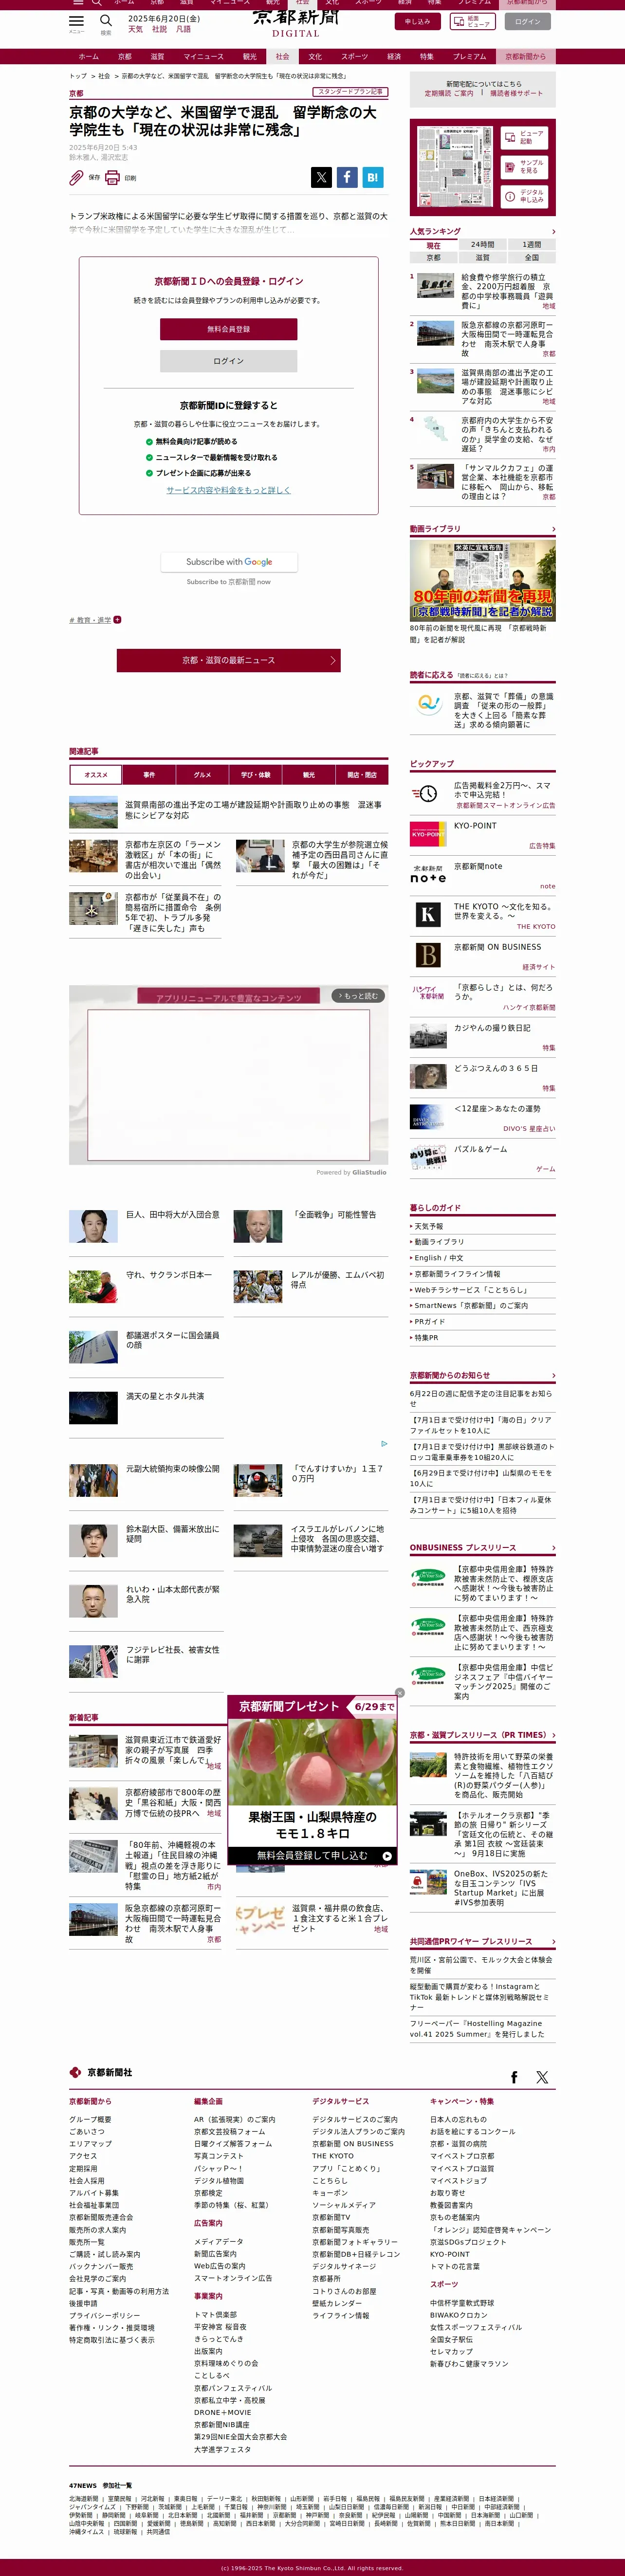Click 申し込み header button

(x=417, y=21)
